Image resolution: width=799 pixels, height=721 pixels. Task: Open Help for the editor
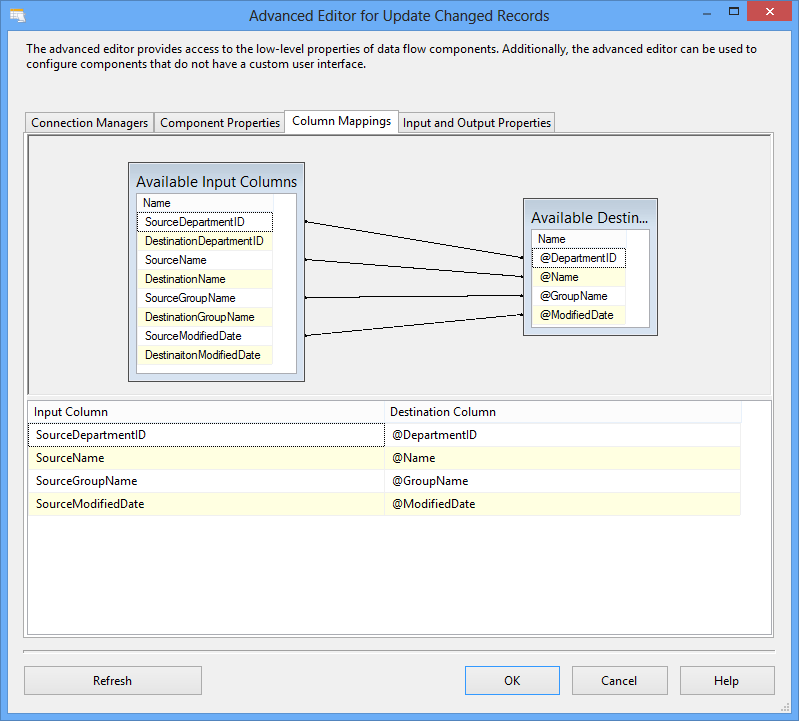pos(726,681)
